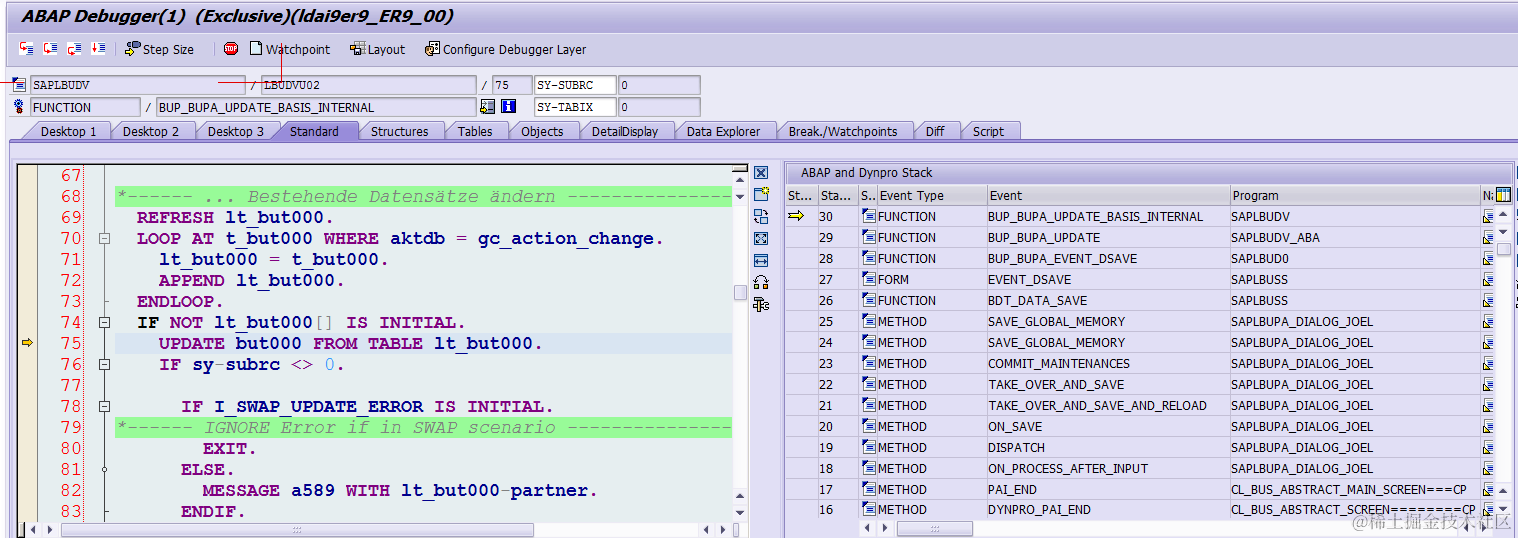Image resolution: width=1518 pixels, height=538 pixels.
Task: Click the Maximize Horizontally tool icon
Action: [x=761, y=261]
